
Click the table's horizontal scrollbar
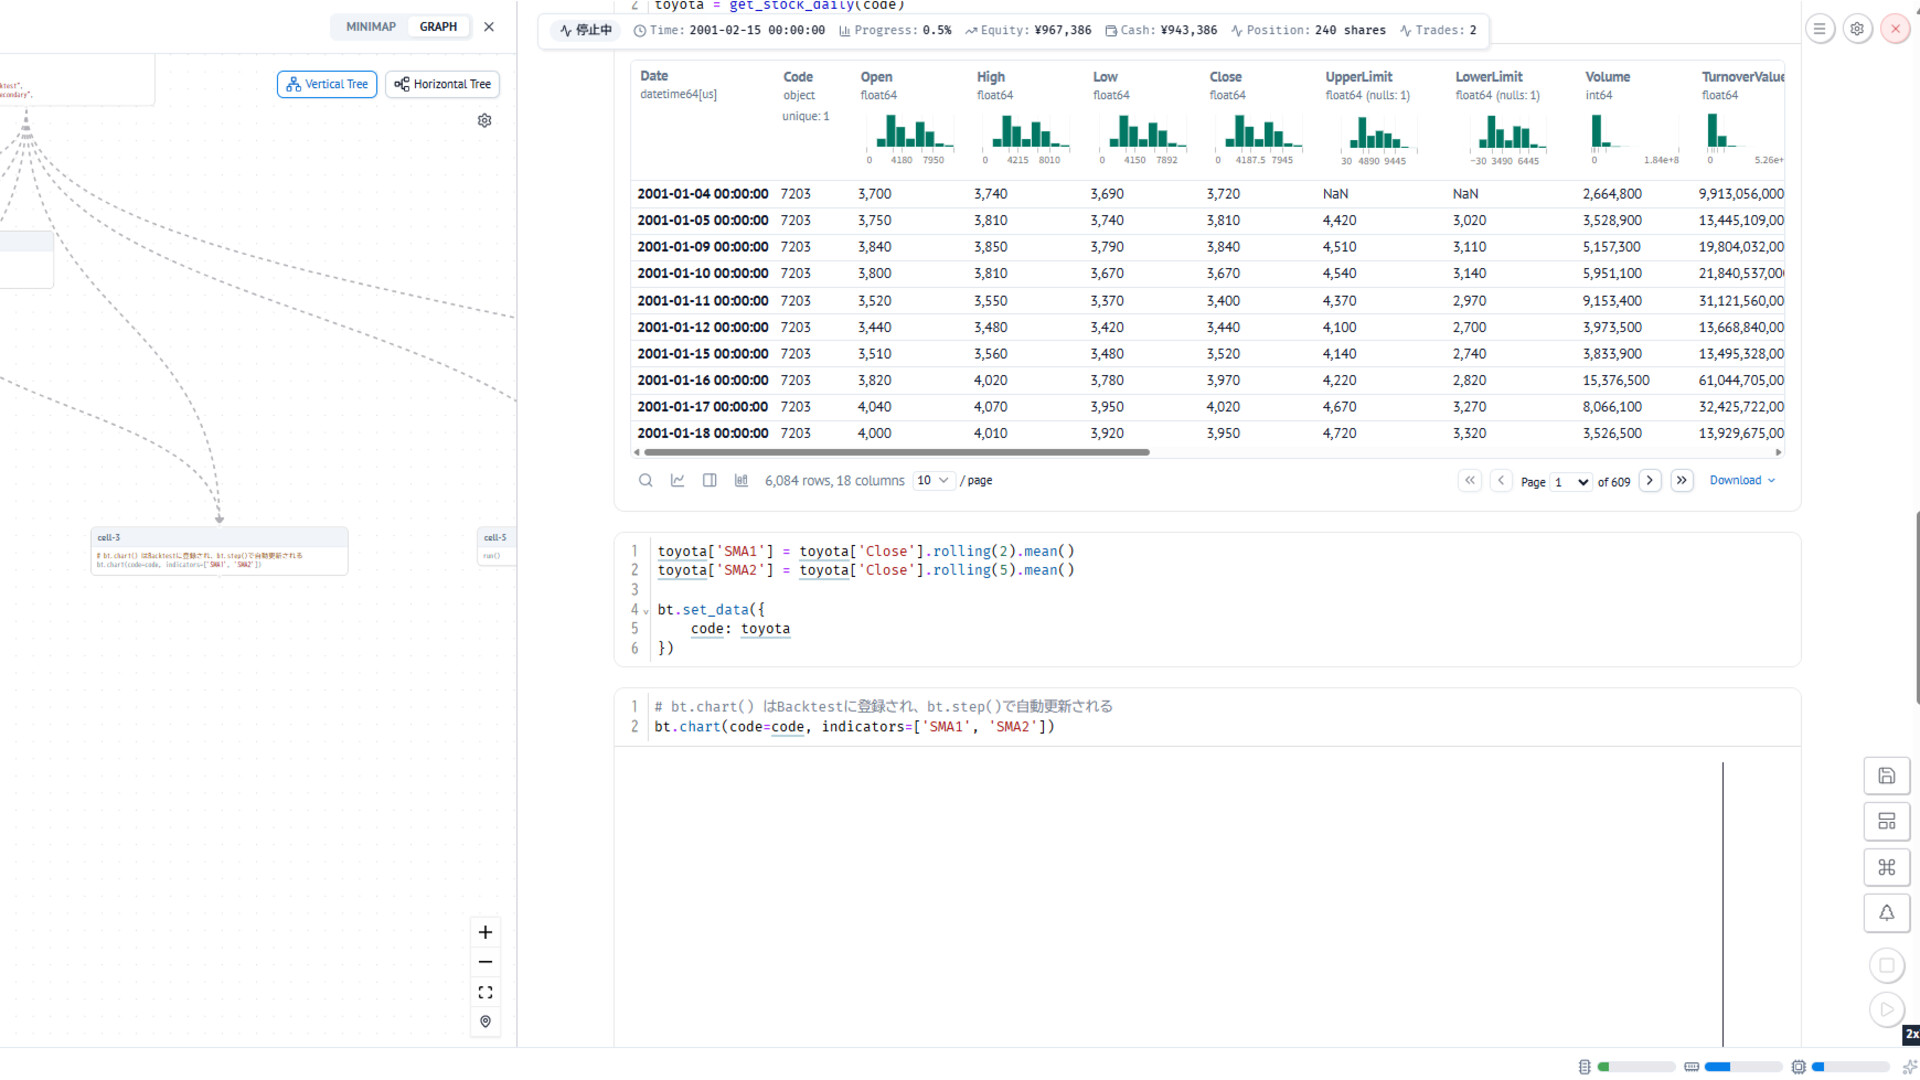click(x=893, y=452)
